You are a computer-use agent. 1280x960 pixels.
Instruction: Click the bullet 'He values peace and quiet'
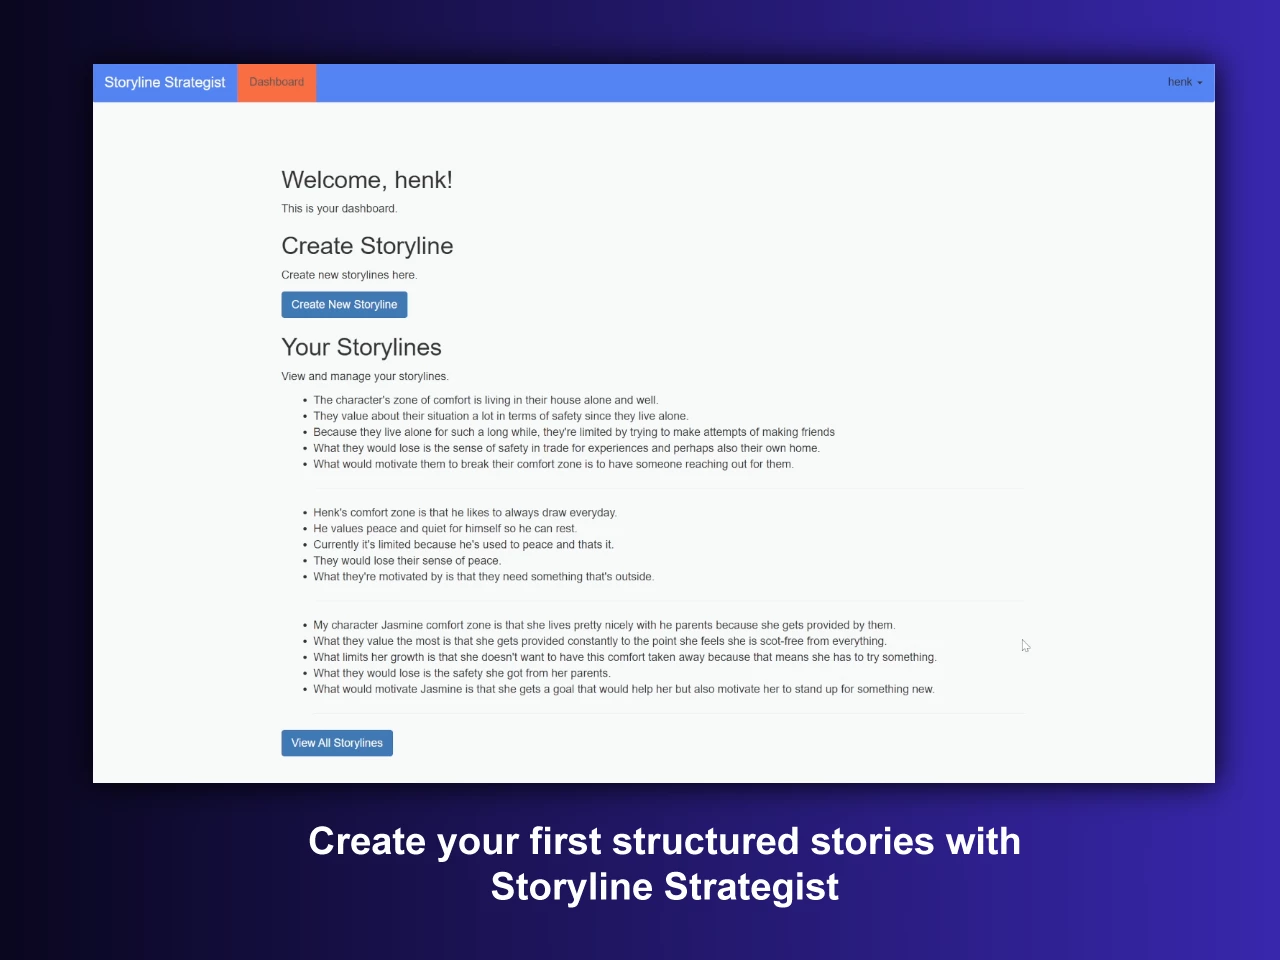[x=445, y=528]
